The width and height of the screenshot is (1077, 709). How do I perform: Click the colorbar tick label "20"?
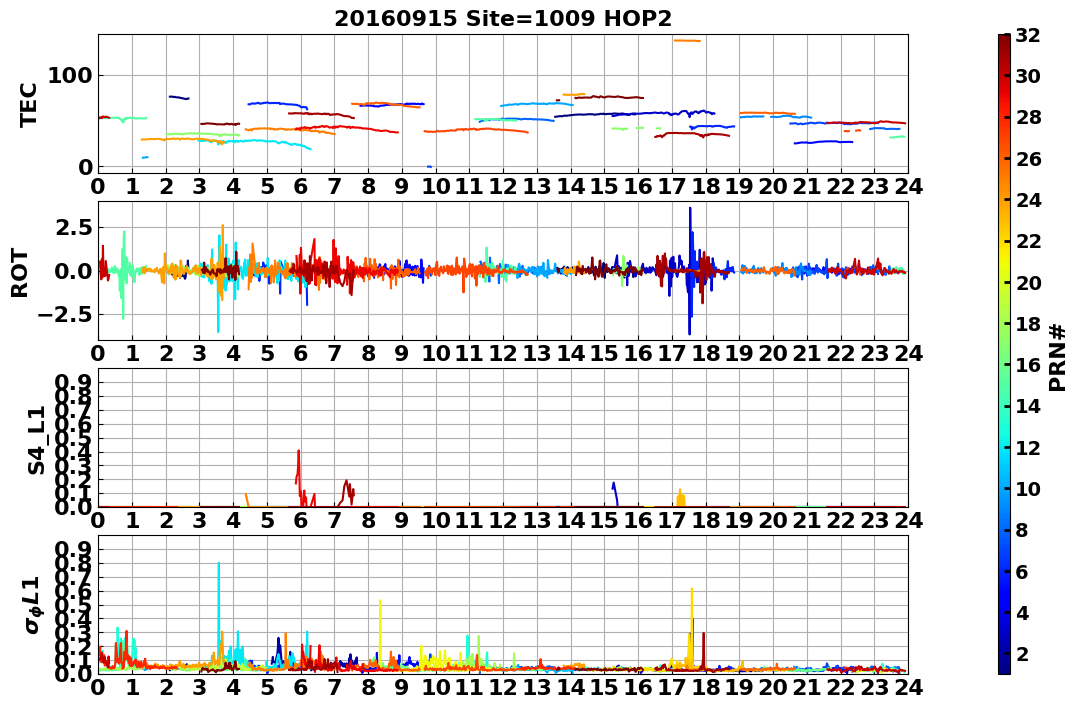click(1028, 282)
